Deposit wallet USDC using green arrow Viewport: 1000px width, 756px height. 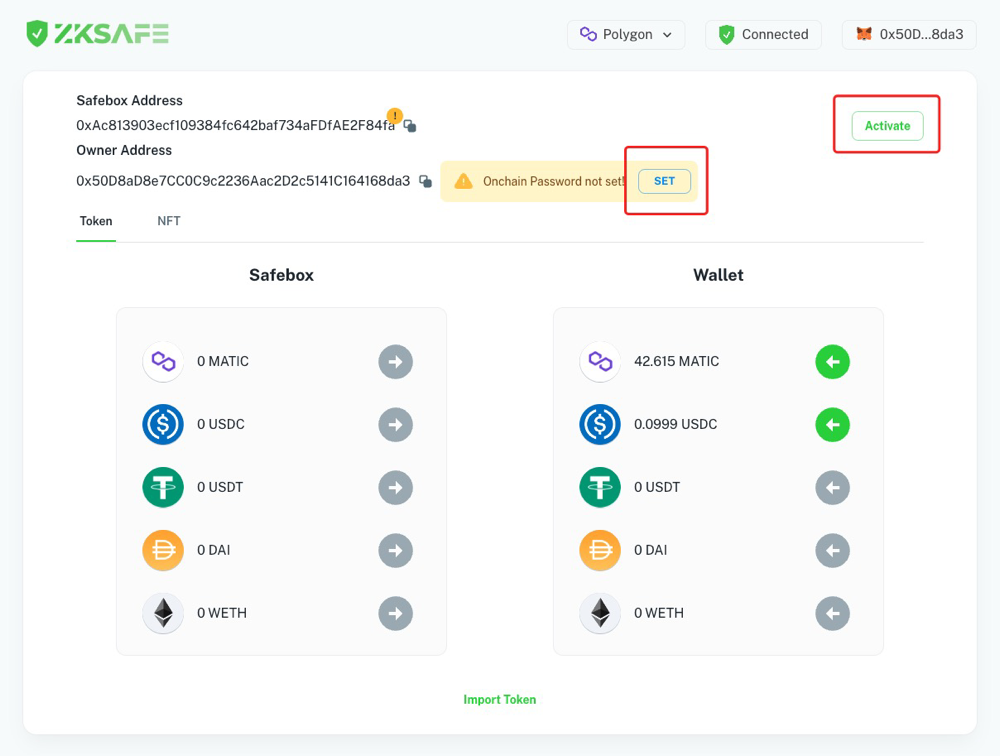[x=832, y=425]
